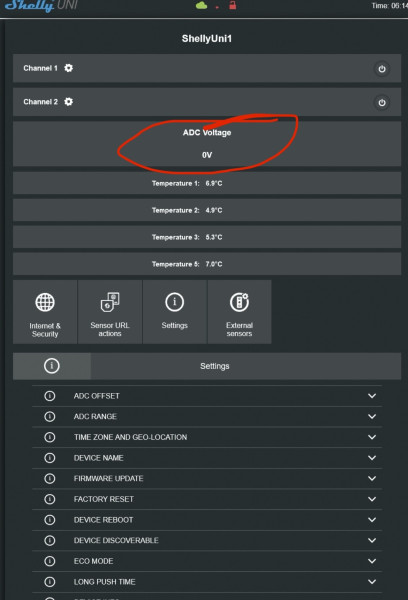Open Channel 2 settings gear
This screenshot has width=408, height=600.
pyautogui.click(x=69, y=102)
